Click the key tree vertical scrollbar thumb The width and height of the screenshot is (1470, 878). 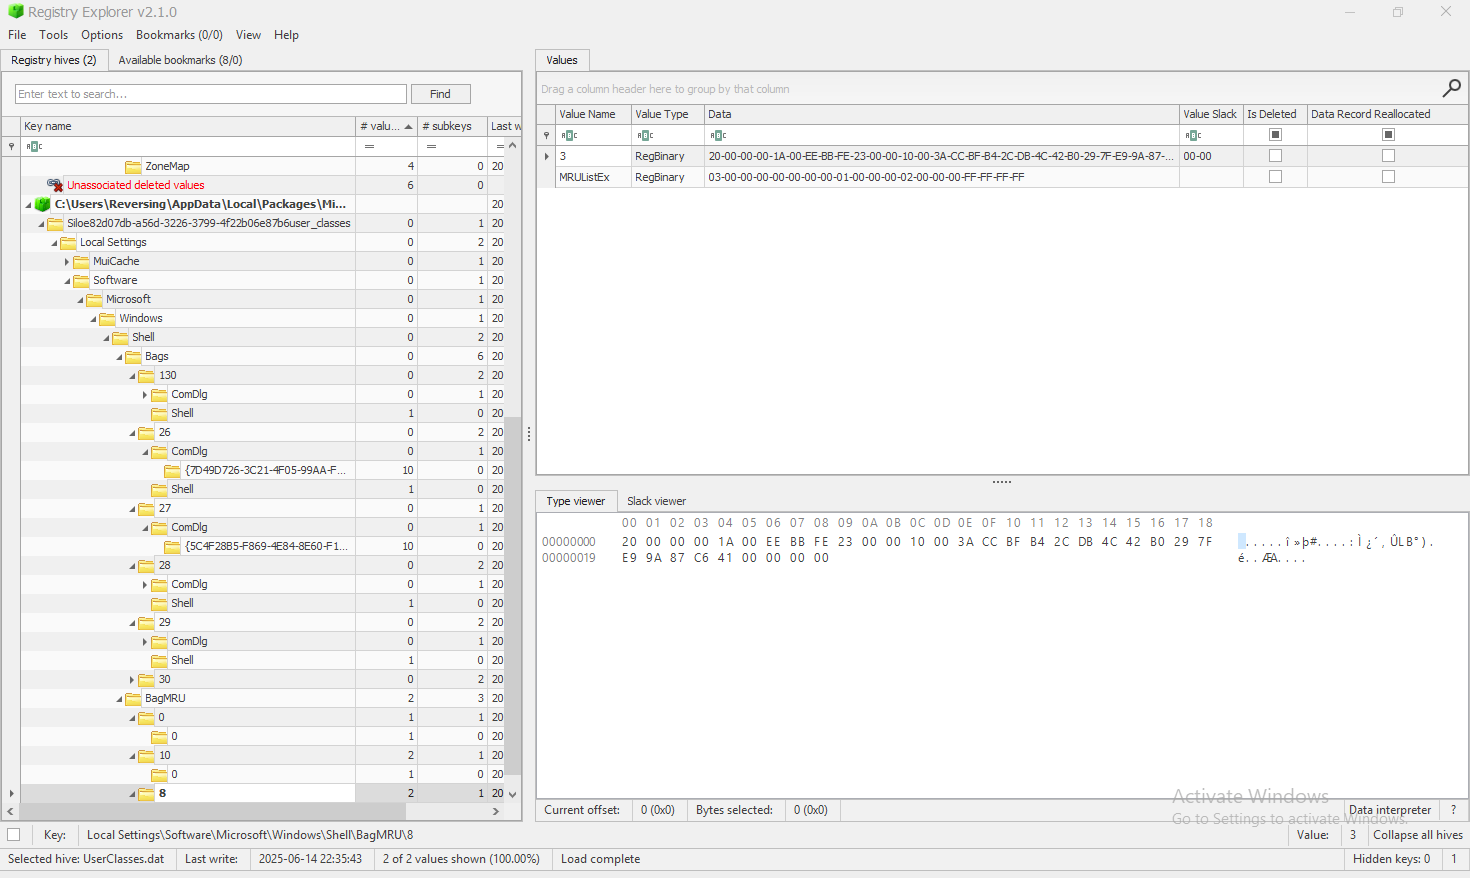[513, 595]
